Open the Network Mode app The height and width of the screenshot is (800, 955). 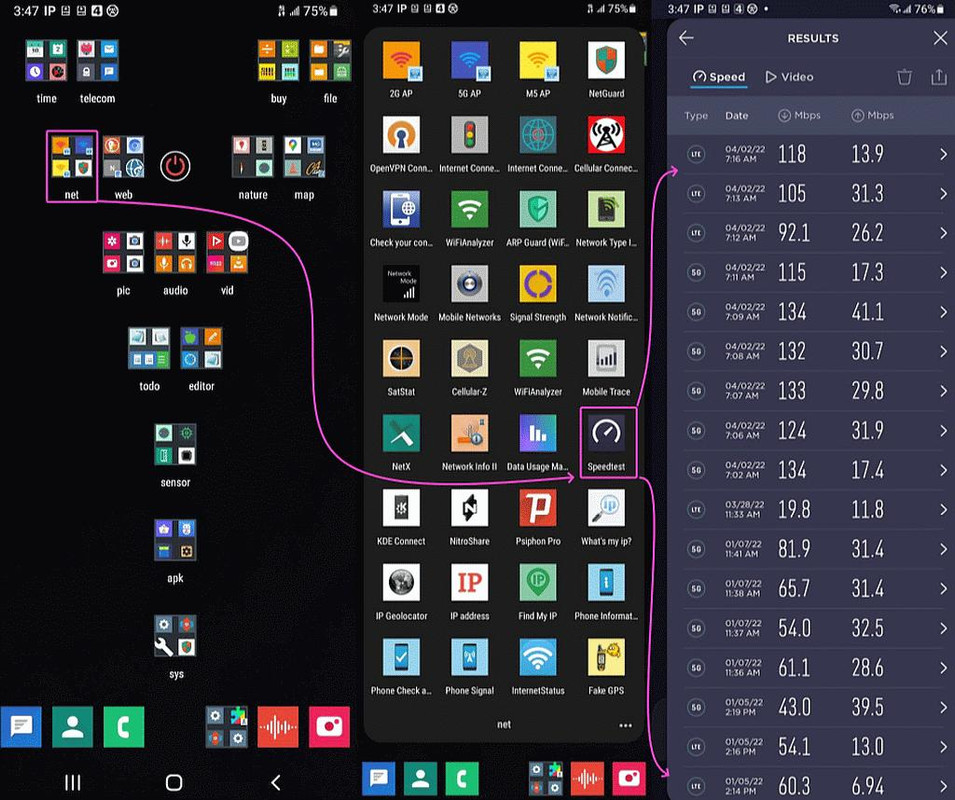pos(401,284)
